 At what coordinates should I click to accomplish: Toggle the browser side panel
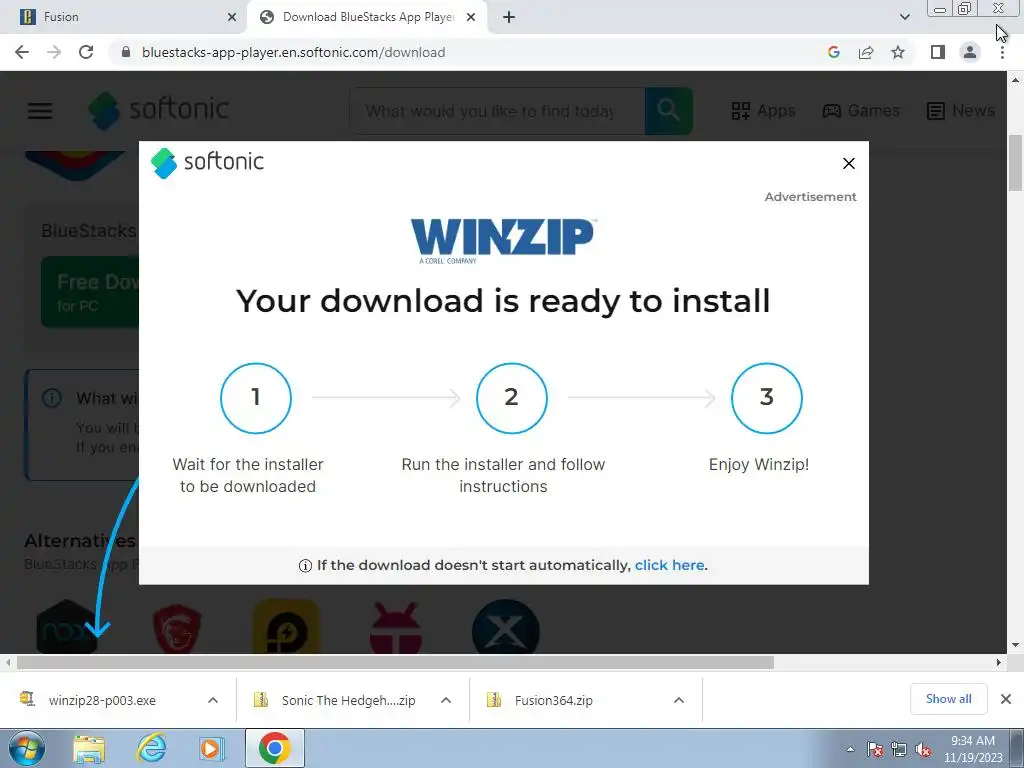[938, 52]
